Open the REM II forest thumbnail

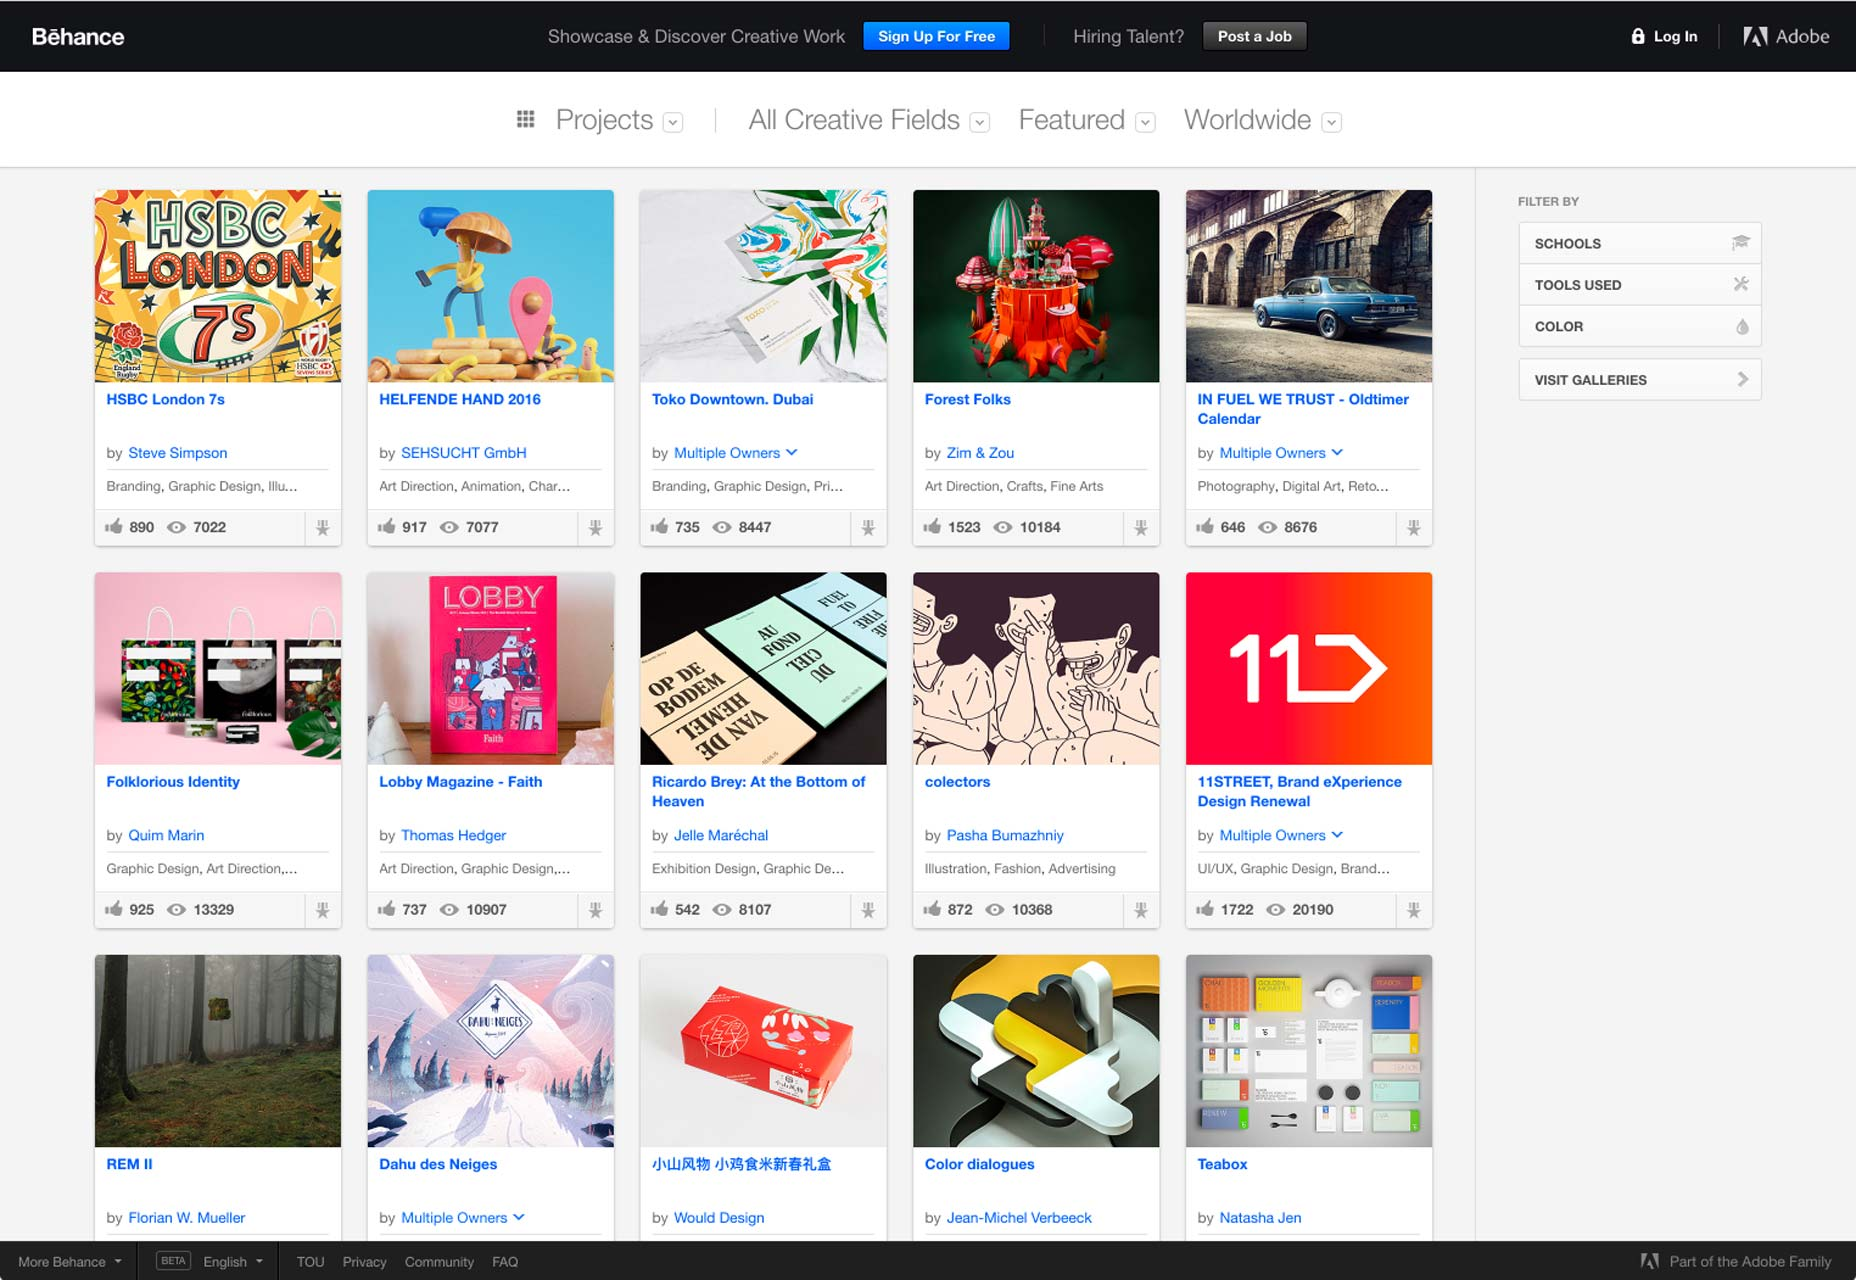(x=218, y=1051)
